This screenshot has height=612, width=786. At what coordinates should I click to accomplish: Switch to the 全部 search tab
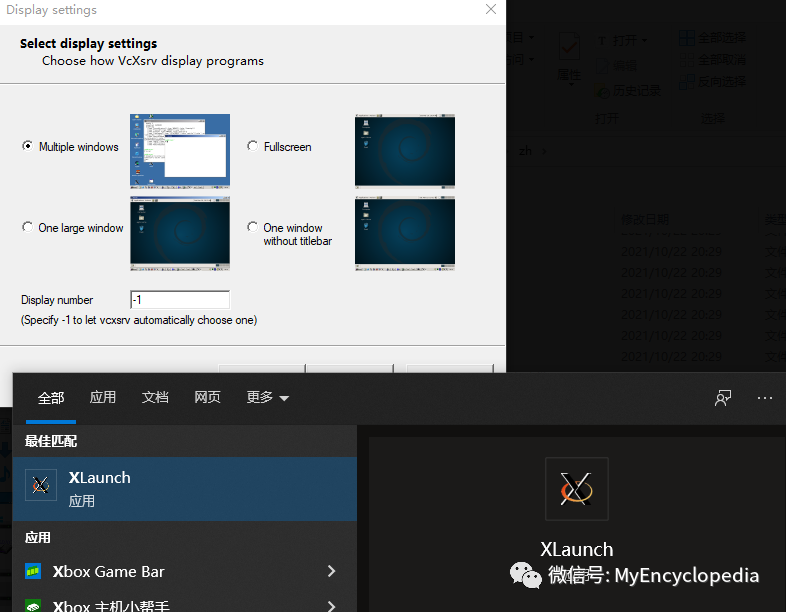[51, 398]
